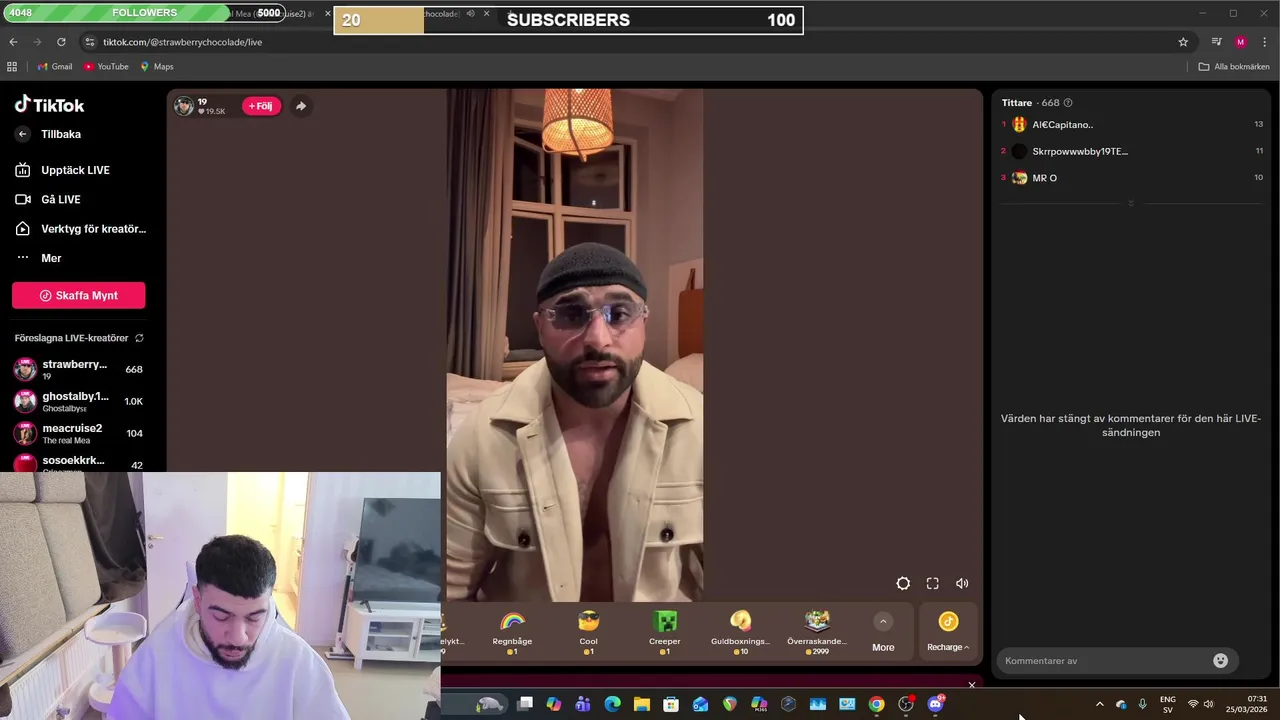The height and width of the screenshot is (720, 1280).
Task: Open the Gmail bookmark
Action: [55, 67]
